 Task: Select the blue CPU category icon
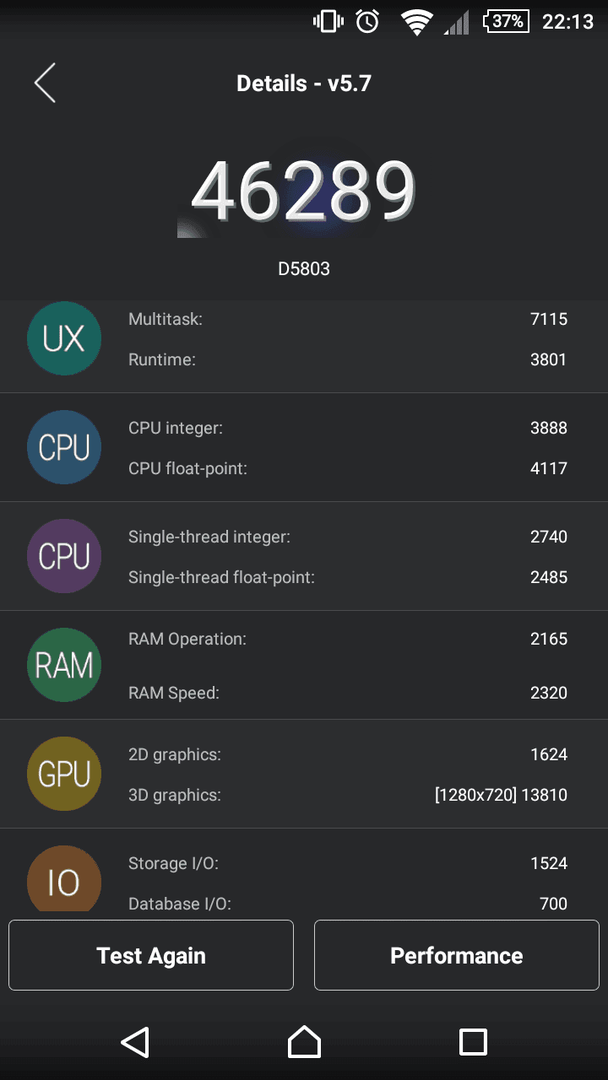[64, 447]
